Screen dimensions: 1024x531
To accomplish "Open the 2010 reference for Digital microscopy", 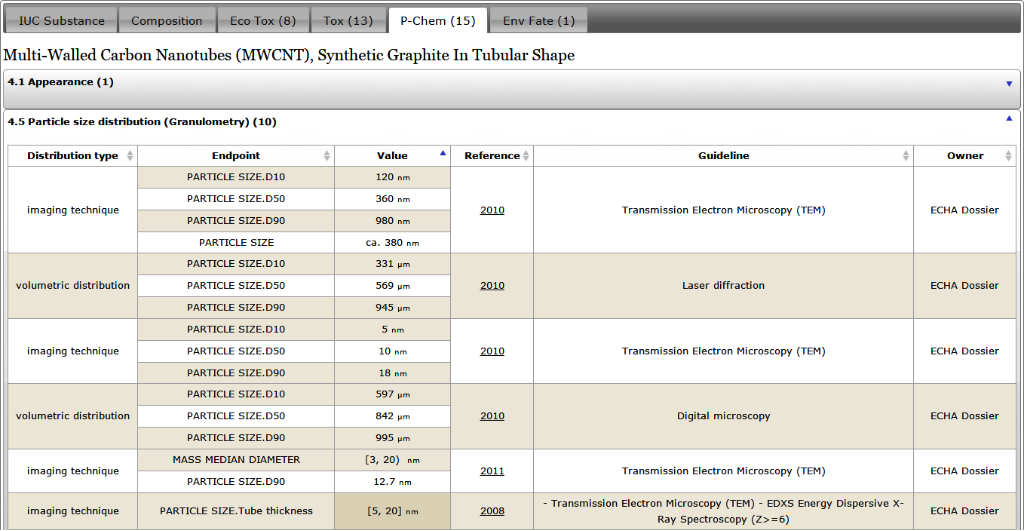I will click(492, 416).
